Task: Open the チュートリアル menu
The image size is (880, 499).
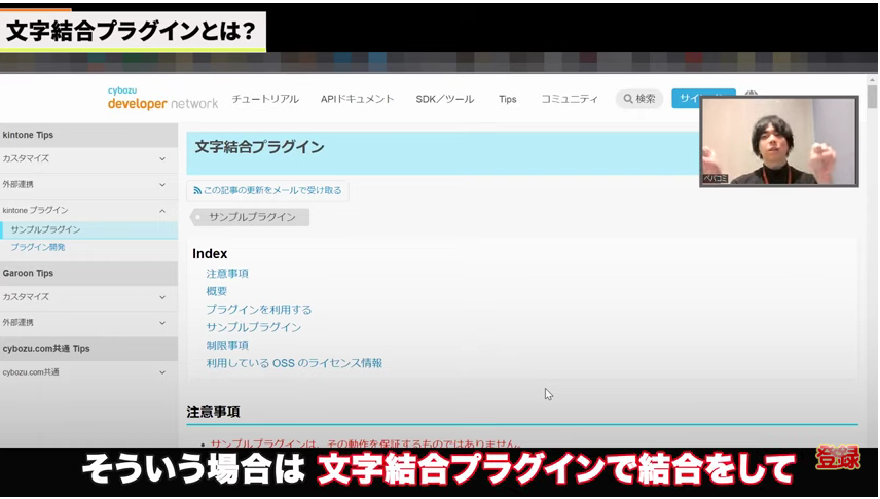Action: tap(265, 99)
